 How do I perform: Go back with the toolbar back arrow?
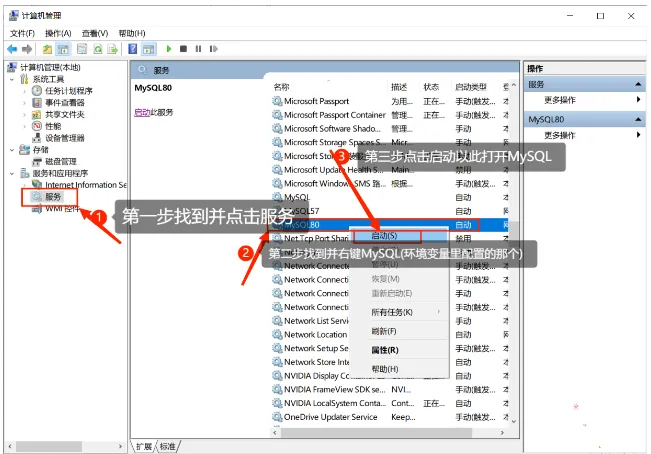[12, 49]
